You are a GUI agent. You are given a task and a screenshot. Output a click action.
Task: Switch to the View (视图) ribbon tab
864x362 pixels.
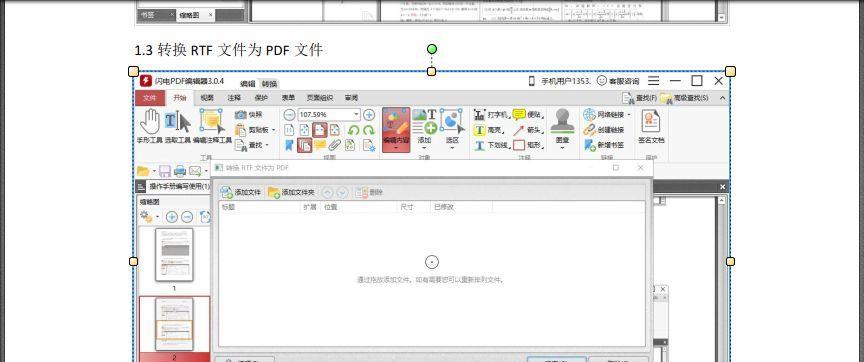point(207,98)
